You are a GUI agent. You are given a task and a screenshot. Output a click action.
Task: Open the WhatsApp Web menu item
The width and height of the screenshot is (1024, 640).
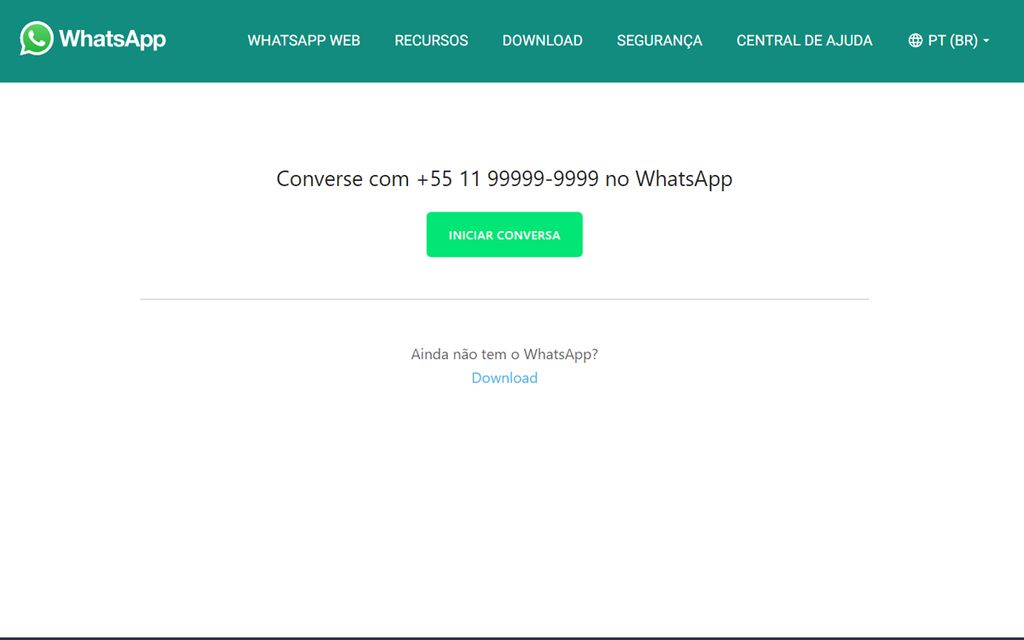[x=304, y=40]
